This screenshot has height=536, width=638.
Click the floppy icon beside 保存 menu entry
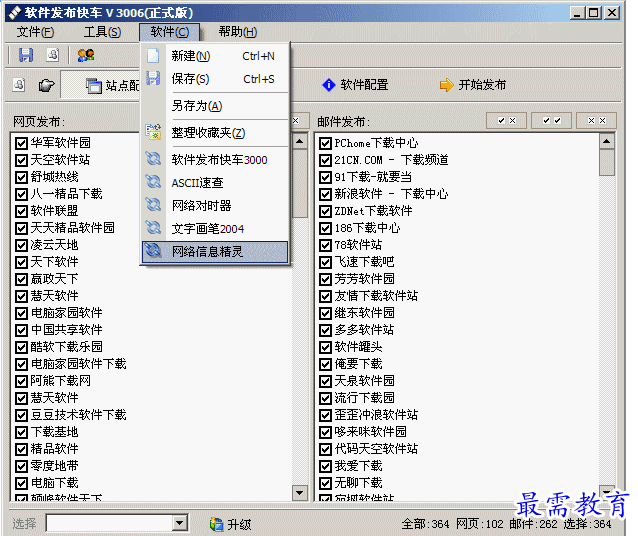point(153,79)
